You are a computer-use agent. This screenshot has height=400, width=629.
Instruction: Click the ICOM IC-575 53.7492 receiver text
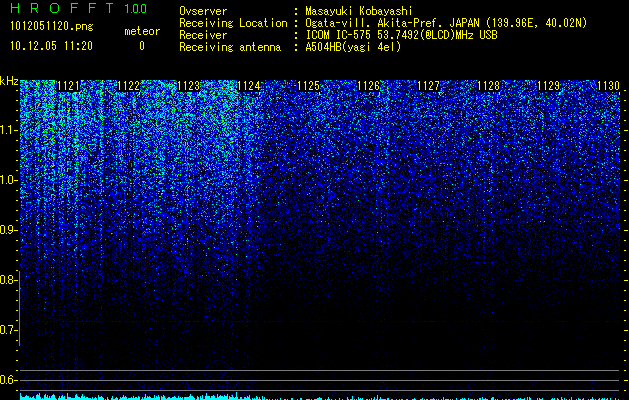click(x=401, y=35)
